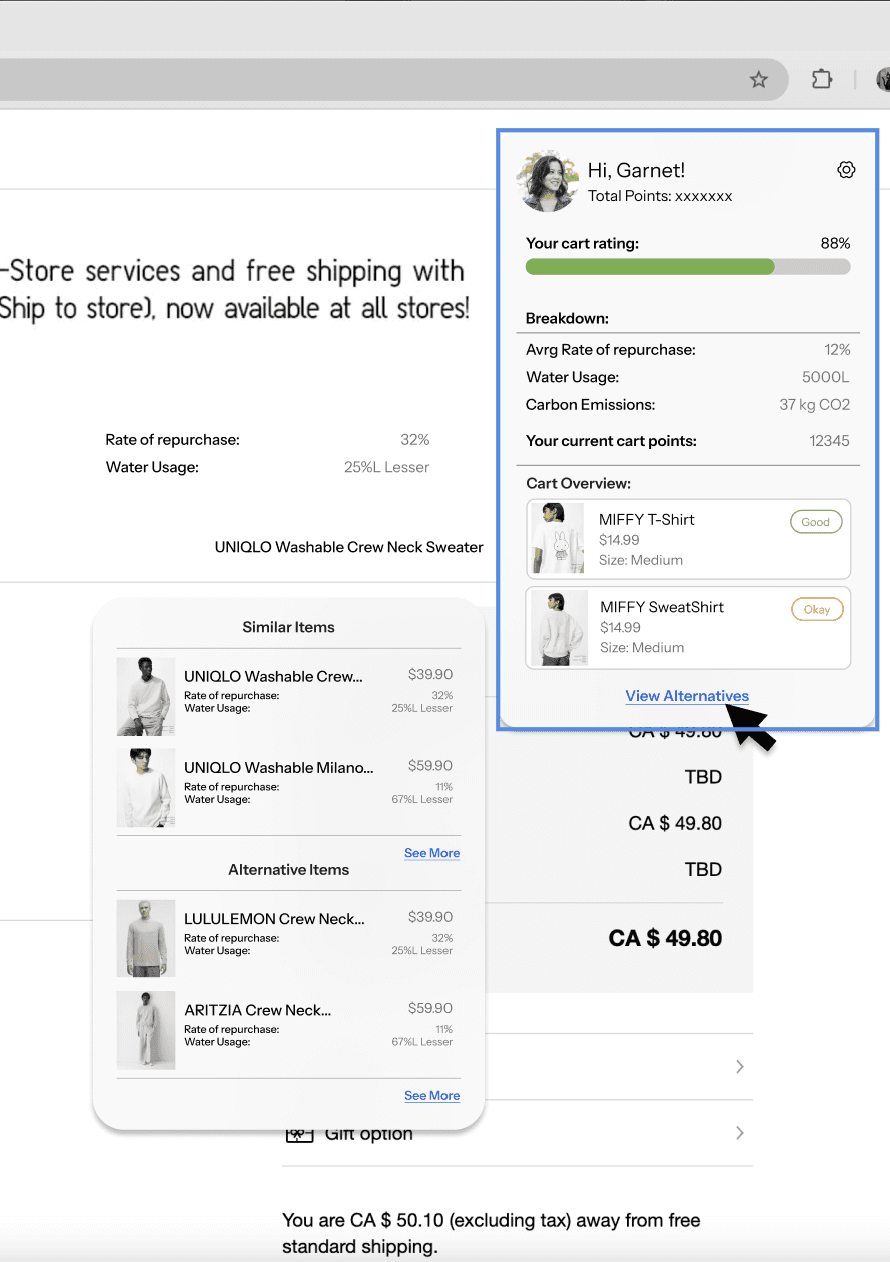Open the MIFFY T-Shirt thumbnail

558,539
